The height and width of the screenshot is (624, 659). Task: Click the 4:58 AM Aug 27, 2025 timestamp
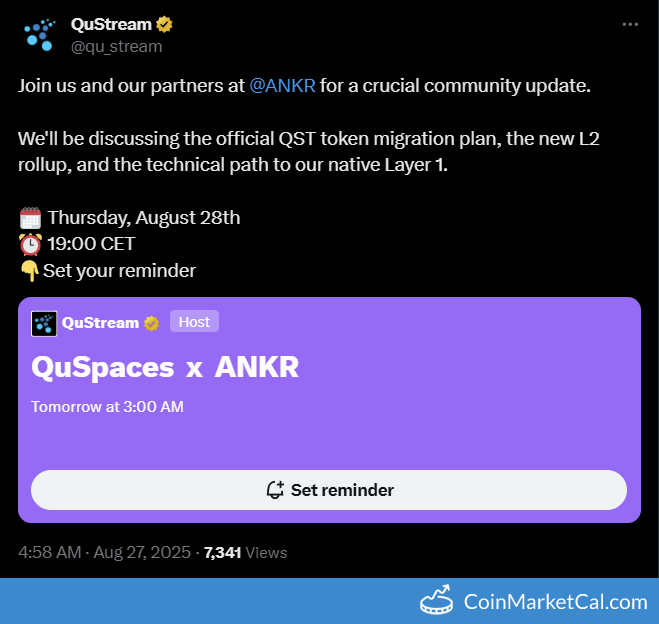[x=104, y=552]
